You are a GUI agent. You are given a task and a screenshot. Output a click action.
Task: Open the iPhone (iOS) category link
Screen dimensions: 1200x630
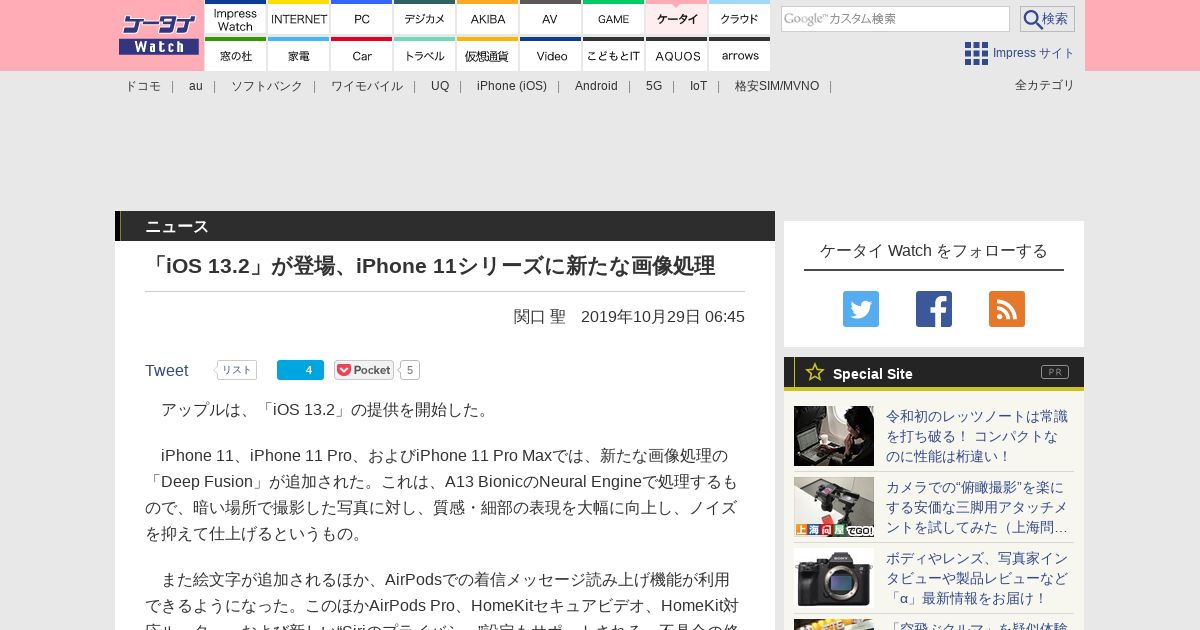pyautogui.click(x=512, y=86)
